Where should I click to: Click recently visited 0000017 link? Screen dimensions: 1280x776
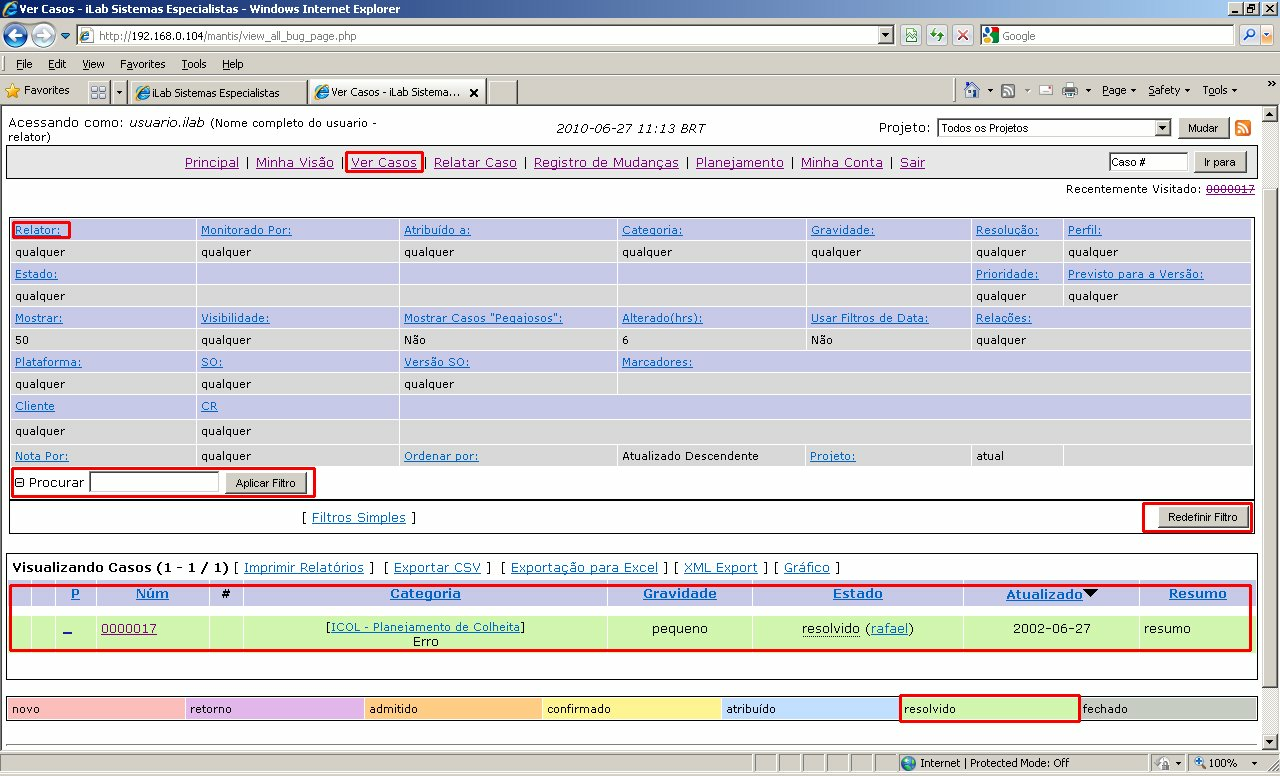(1230, 188)
